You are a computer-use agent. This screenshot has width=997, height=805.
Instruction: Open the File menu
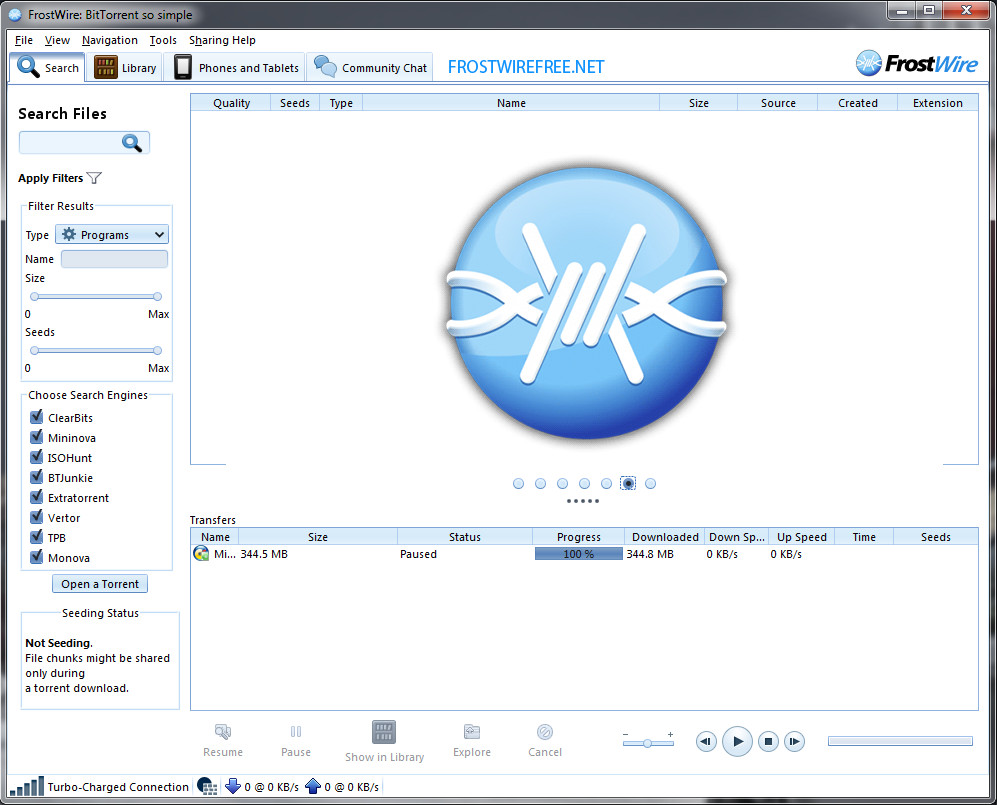(24, 40)
